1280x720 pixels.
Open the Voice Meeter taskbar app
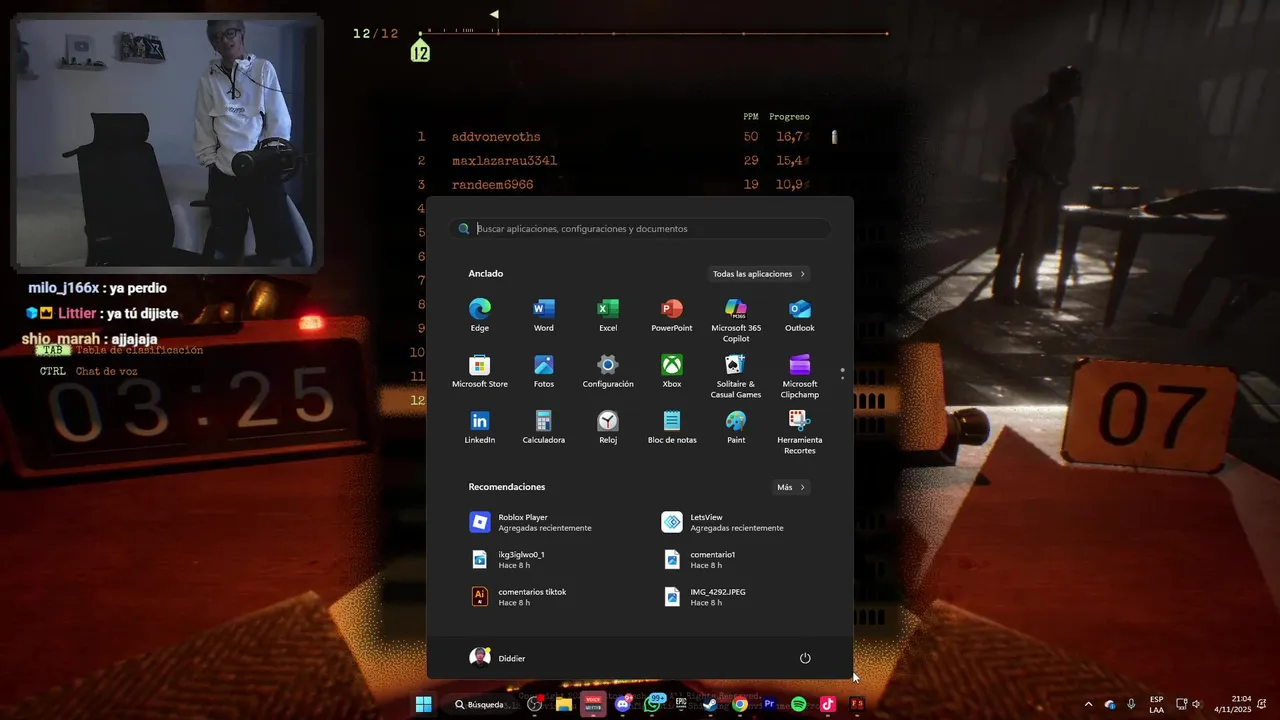593,704
